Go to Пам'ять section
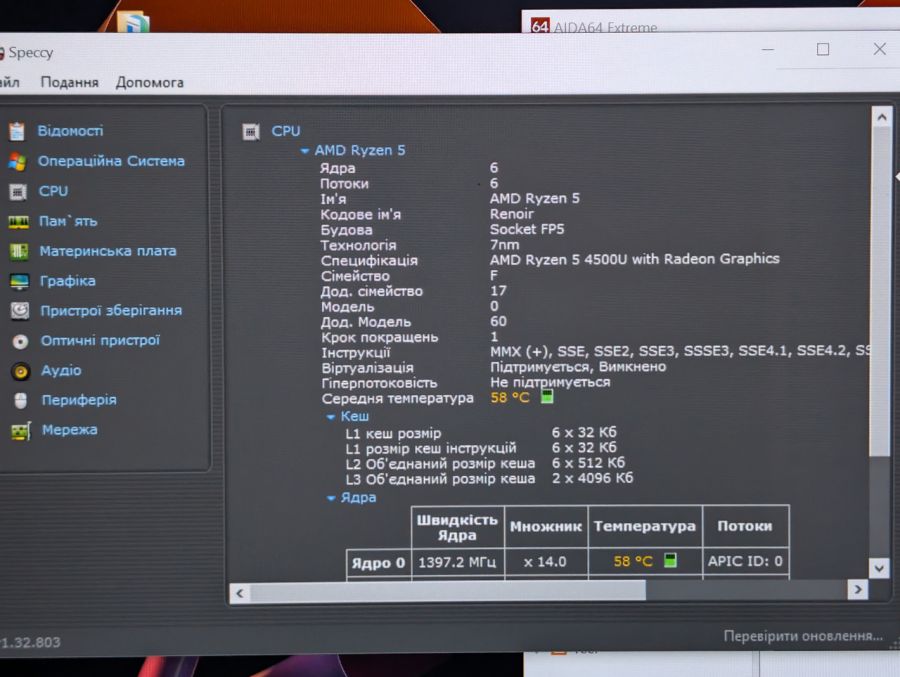Image resolution: width=900 pixels, height=677 pixels. 68,221
